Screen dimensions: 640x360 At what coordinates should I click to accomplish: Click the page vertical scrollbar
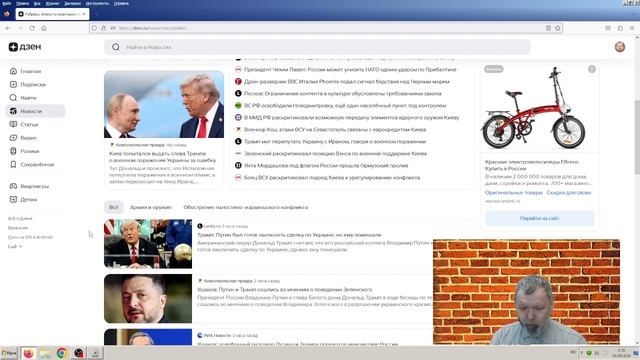click(637, 137)
